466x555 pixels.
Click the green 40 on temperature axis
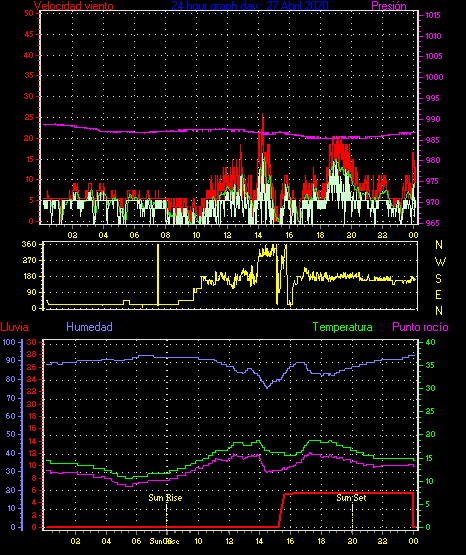tap(430, 342)
